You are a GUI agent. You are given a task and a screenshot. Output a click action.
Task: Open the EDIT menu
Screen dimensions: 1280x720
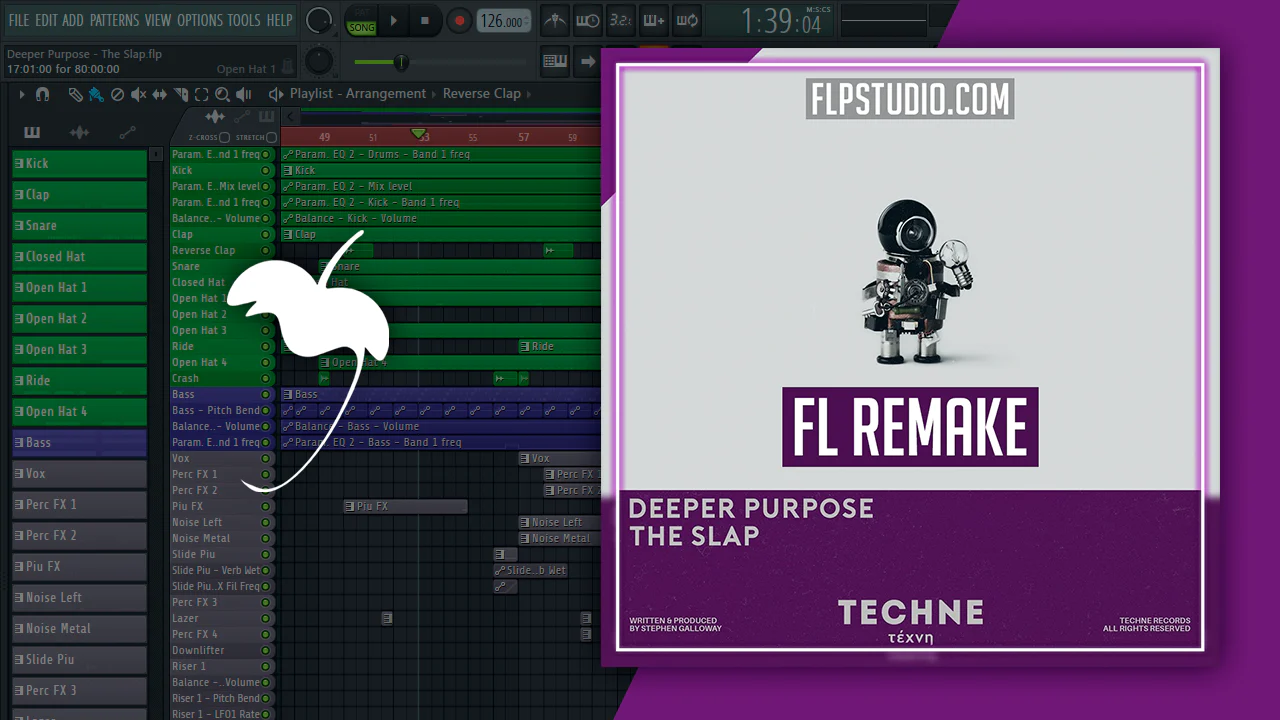coord(46,20)
